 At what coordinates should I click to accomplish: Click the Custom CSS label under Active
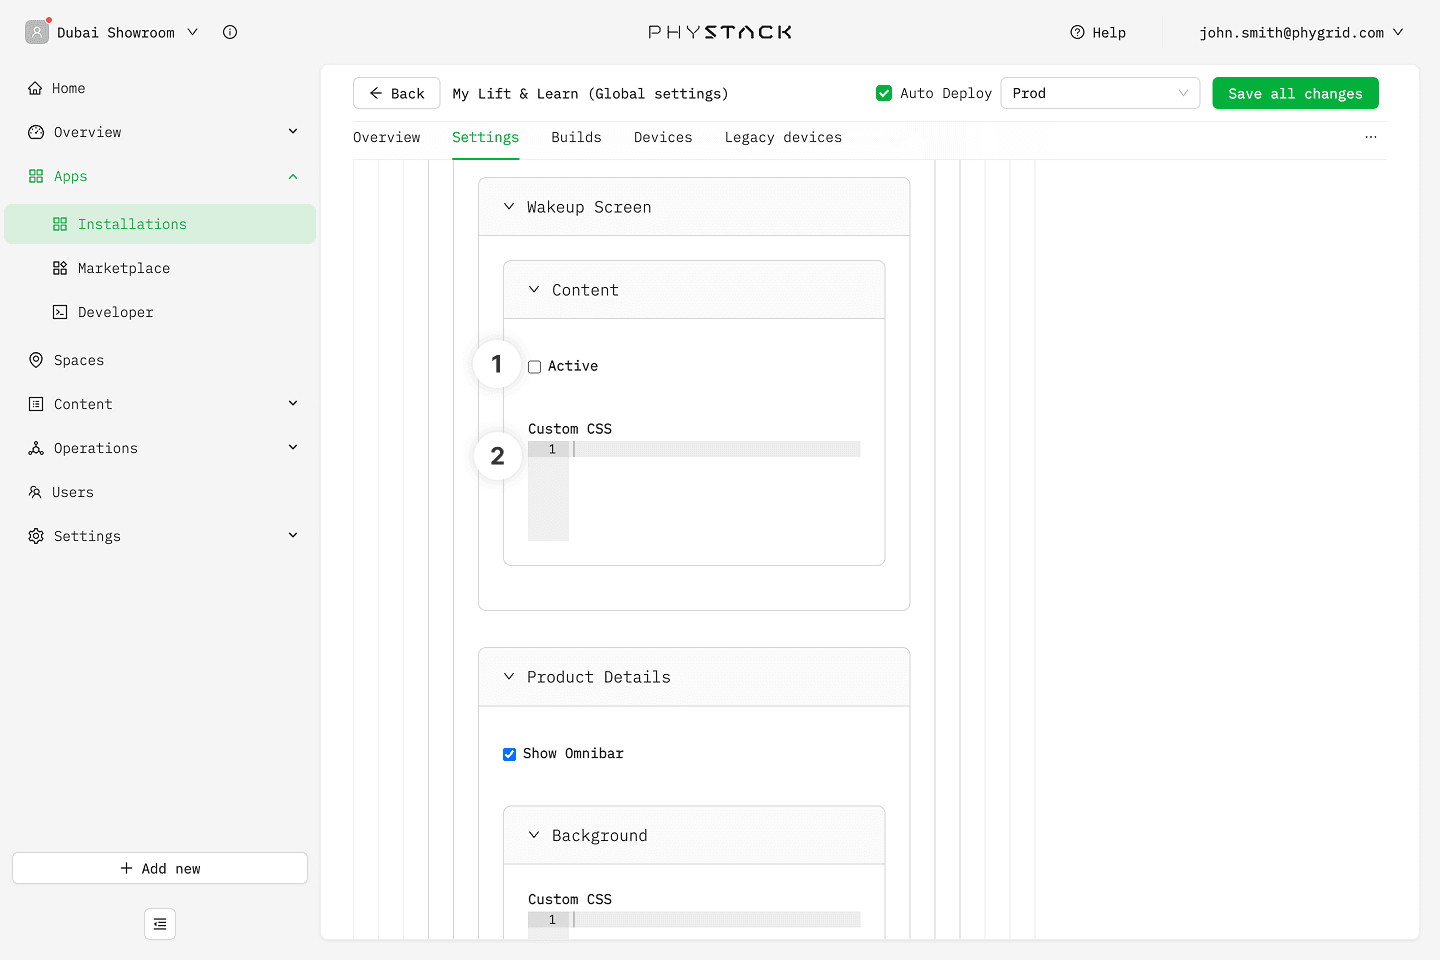point(570,429)
